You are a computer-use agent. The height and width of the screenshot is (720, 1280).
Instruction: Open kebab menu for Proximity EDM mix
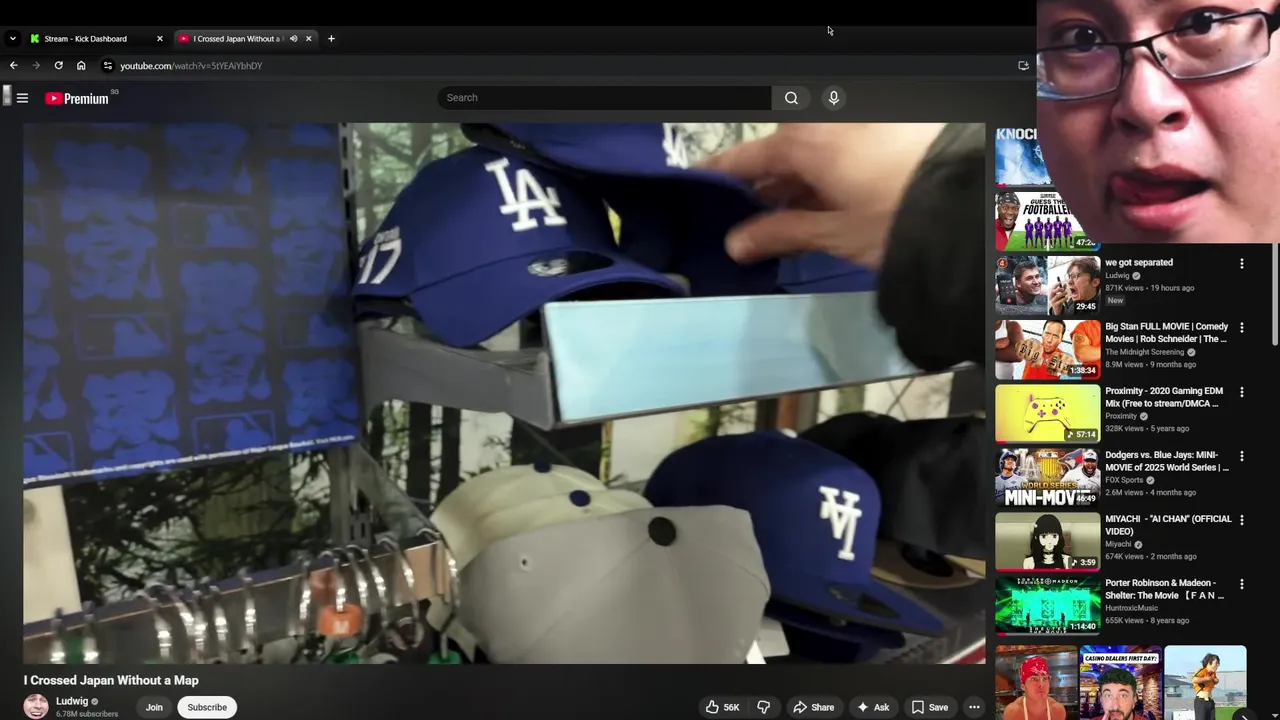[x=1242, y=392]
